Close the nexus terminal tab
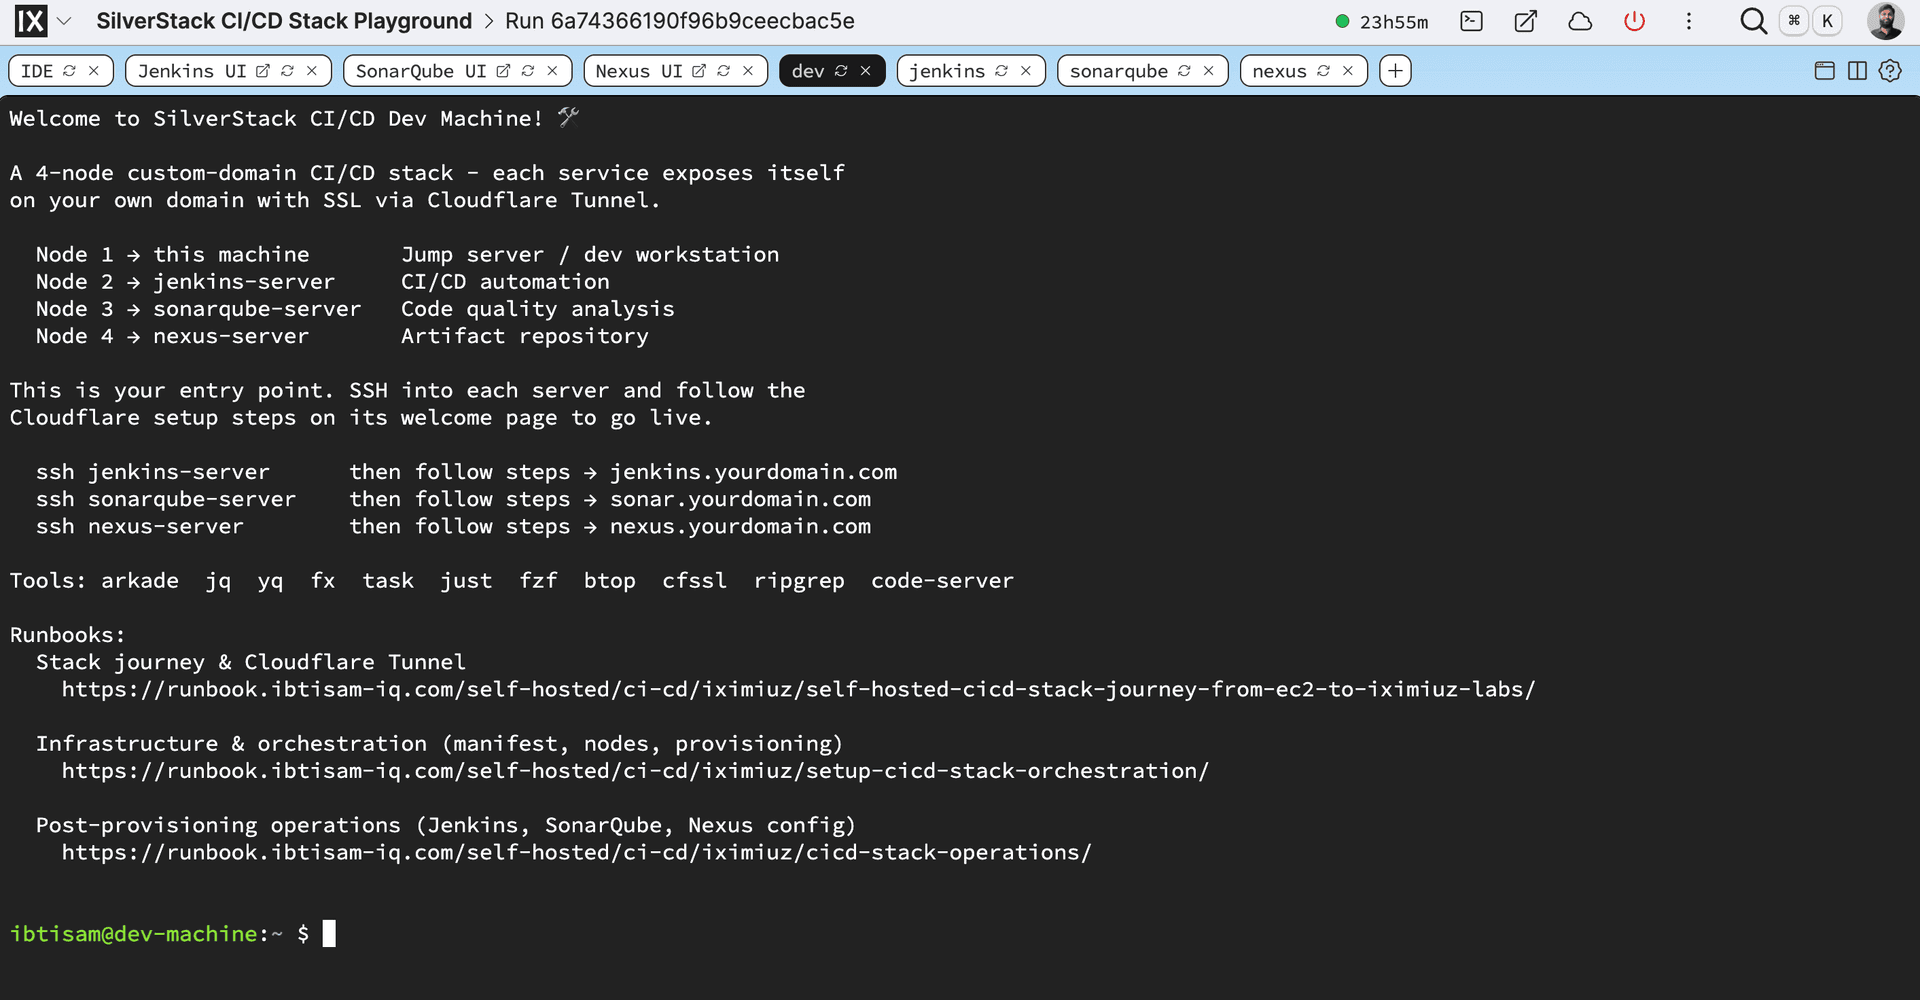Image resolution: width=1920 pixels, height=1000 pixels. (1348, 71)
